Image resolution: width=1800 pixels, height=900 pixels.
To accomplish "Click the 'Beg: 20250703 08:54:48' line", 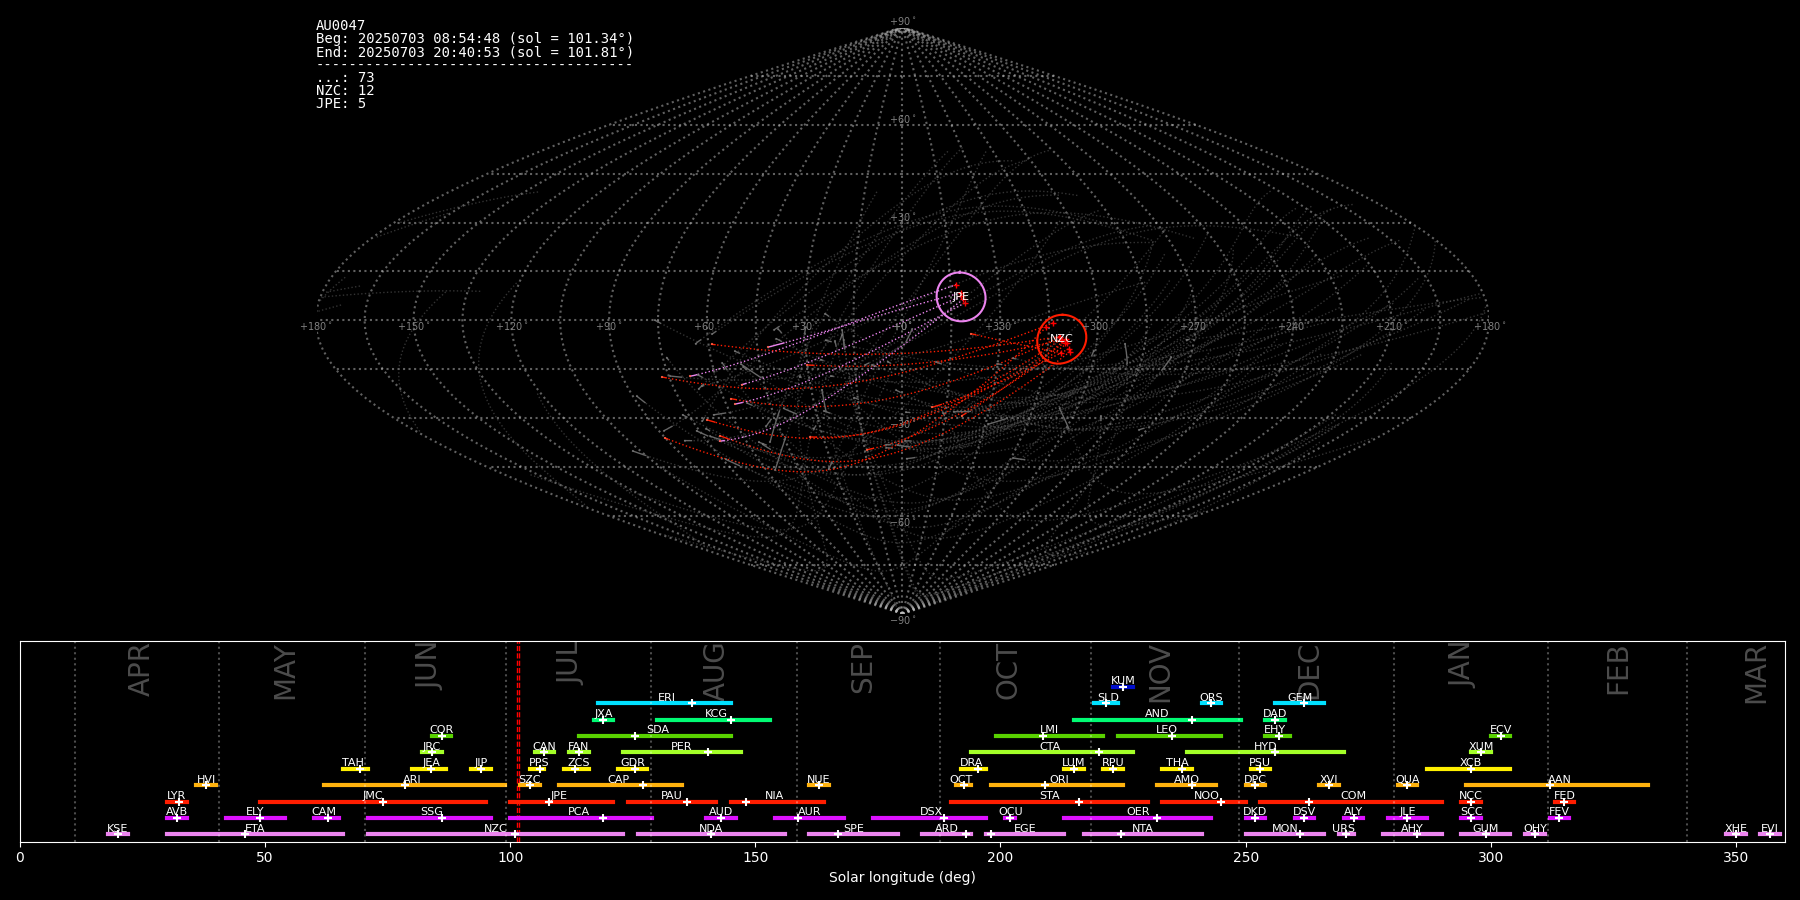I will point(475,39).
